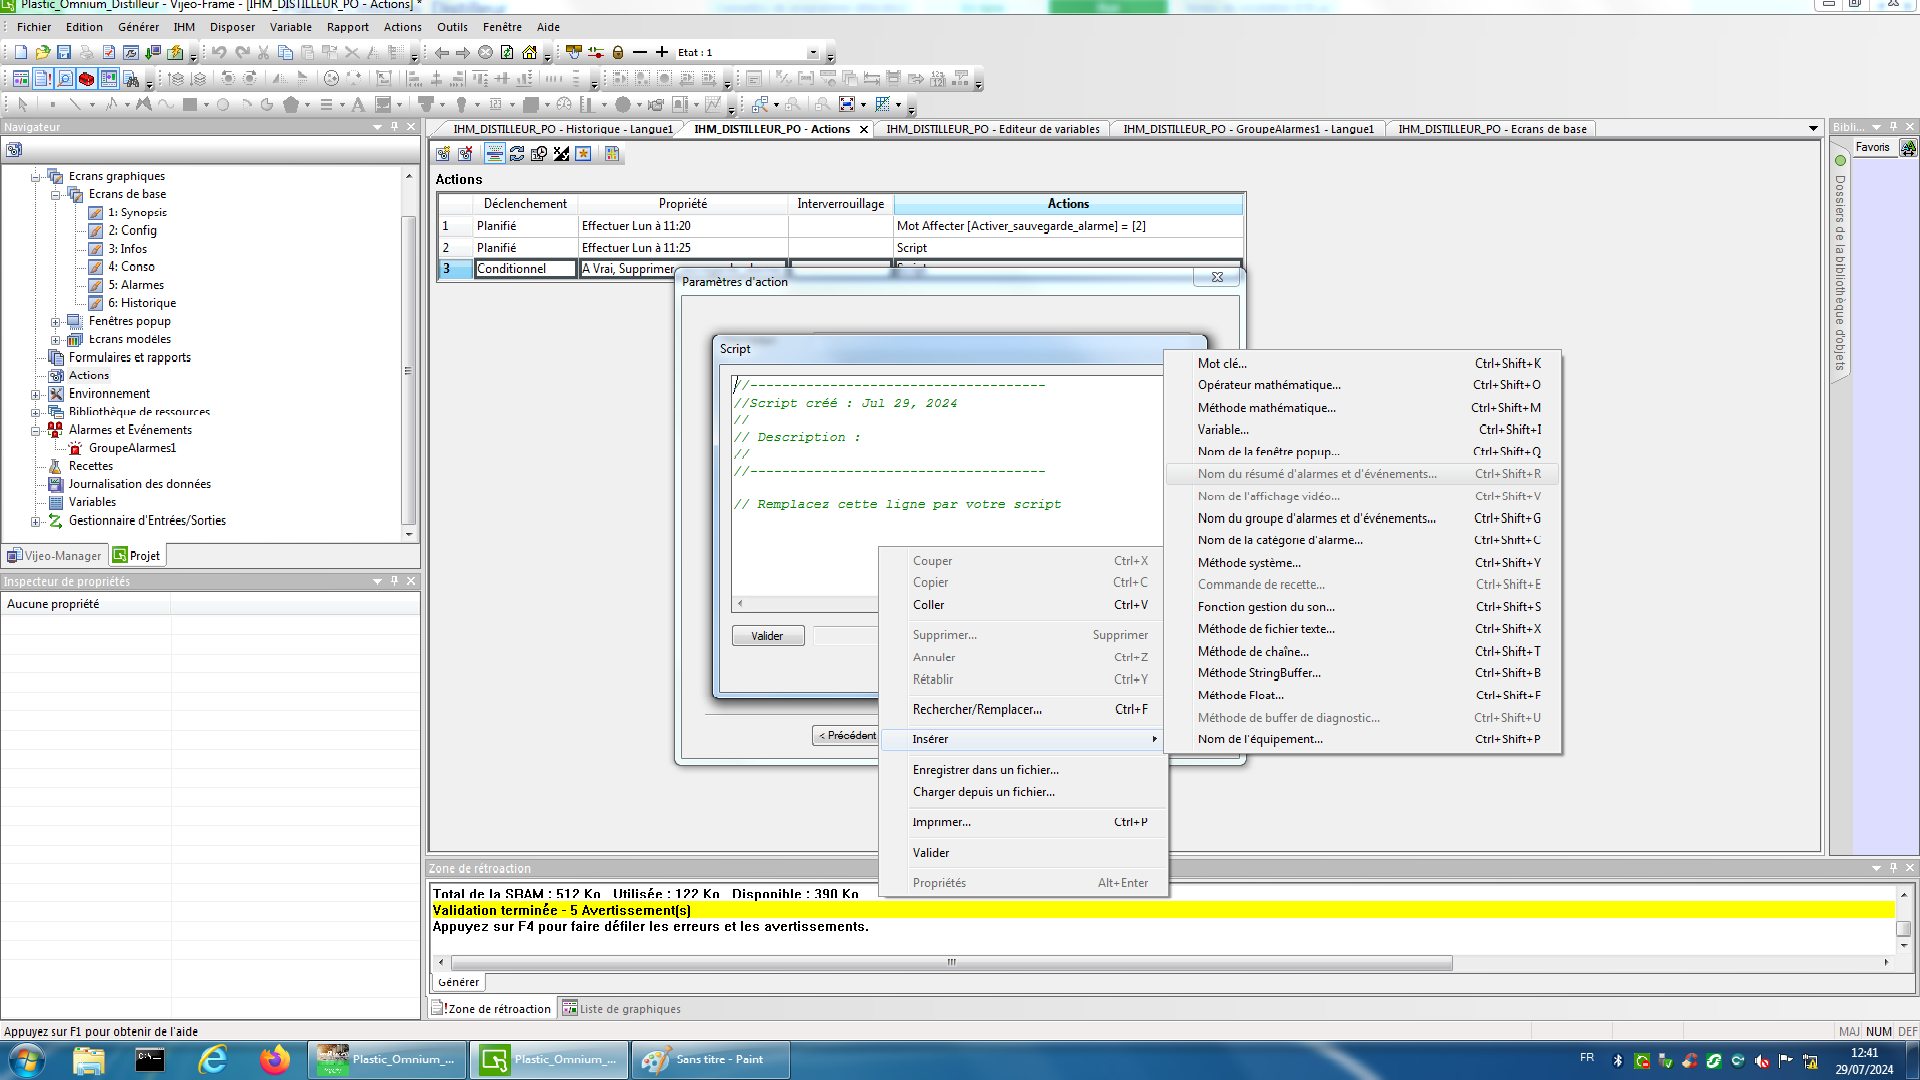Screen dimensions: 1920x1080
Task: Collapse the Ecrans graphiques tree node
Action: click(36, 177)
